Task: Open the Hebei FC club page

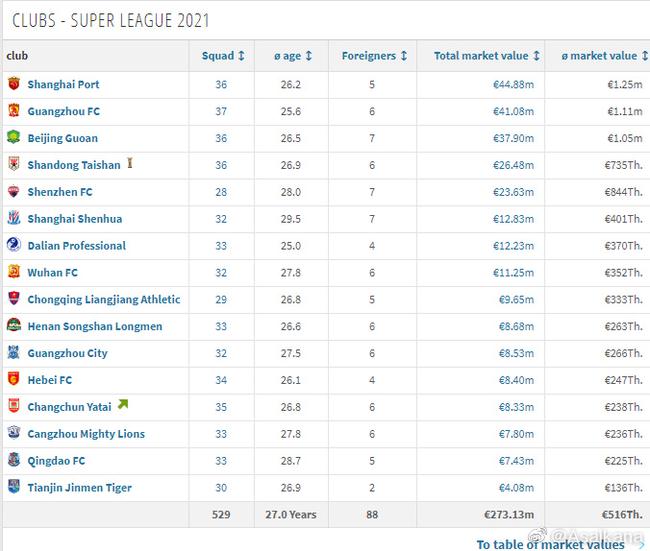Action: point(50,380)
